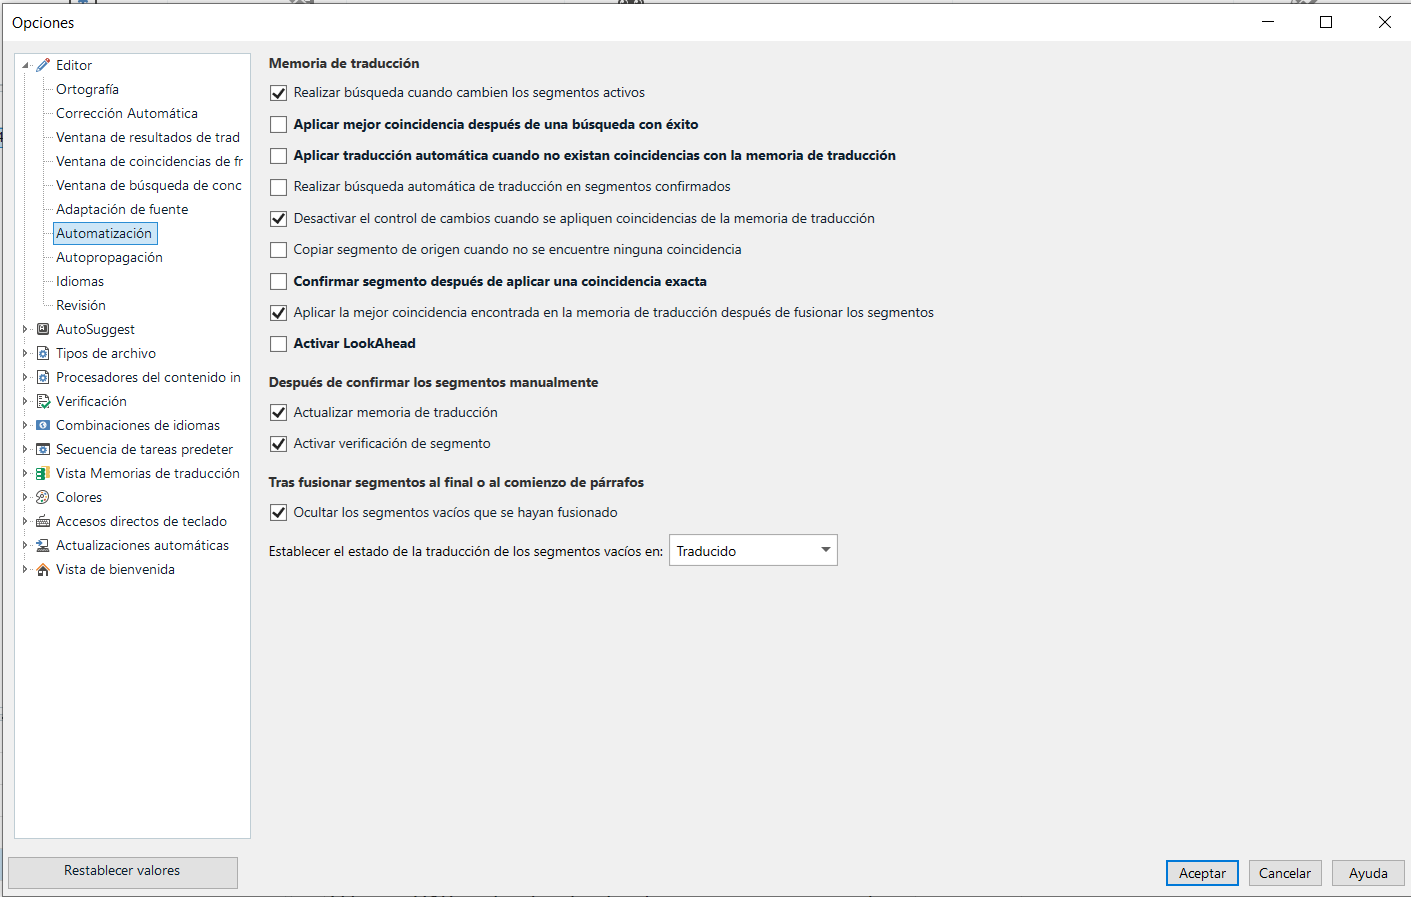Open the Traducido status dropdown
This screenshot has width=1411, height=897.
tap(753, 550)
